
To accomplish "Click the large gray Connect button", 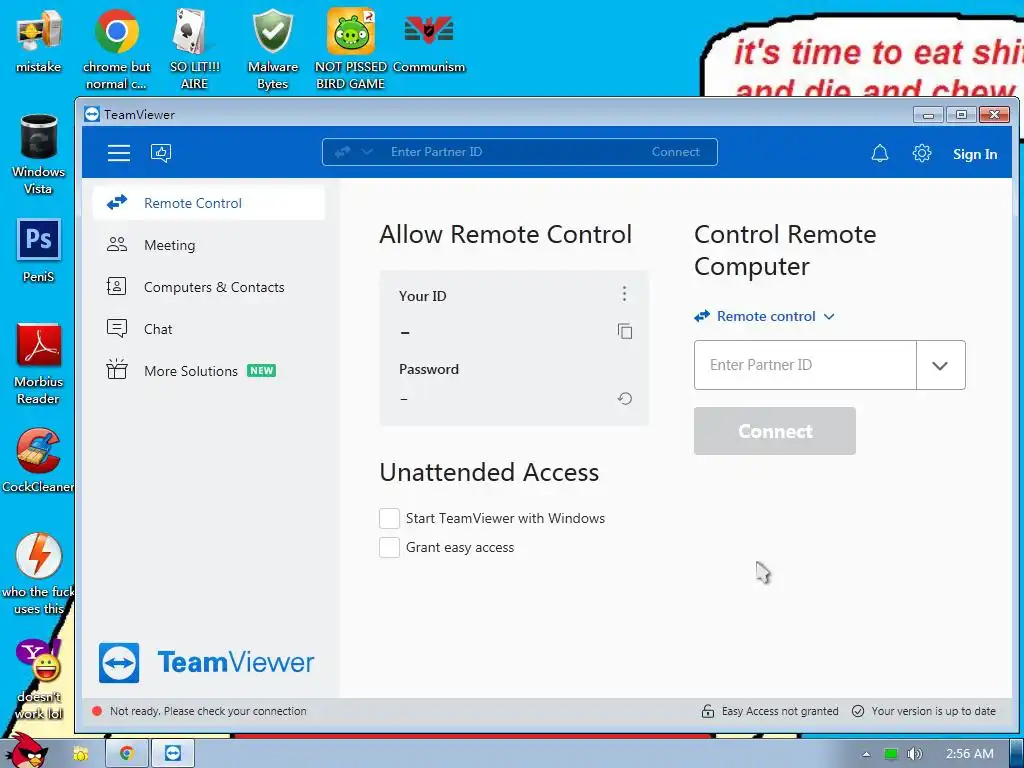I will point(775,431).
